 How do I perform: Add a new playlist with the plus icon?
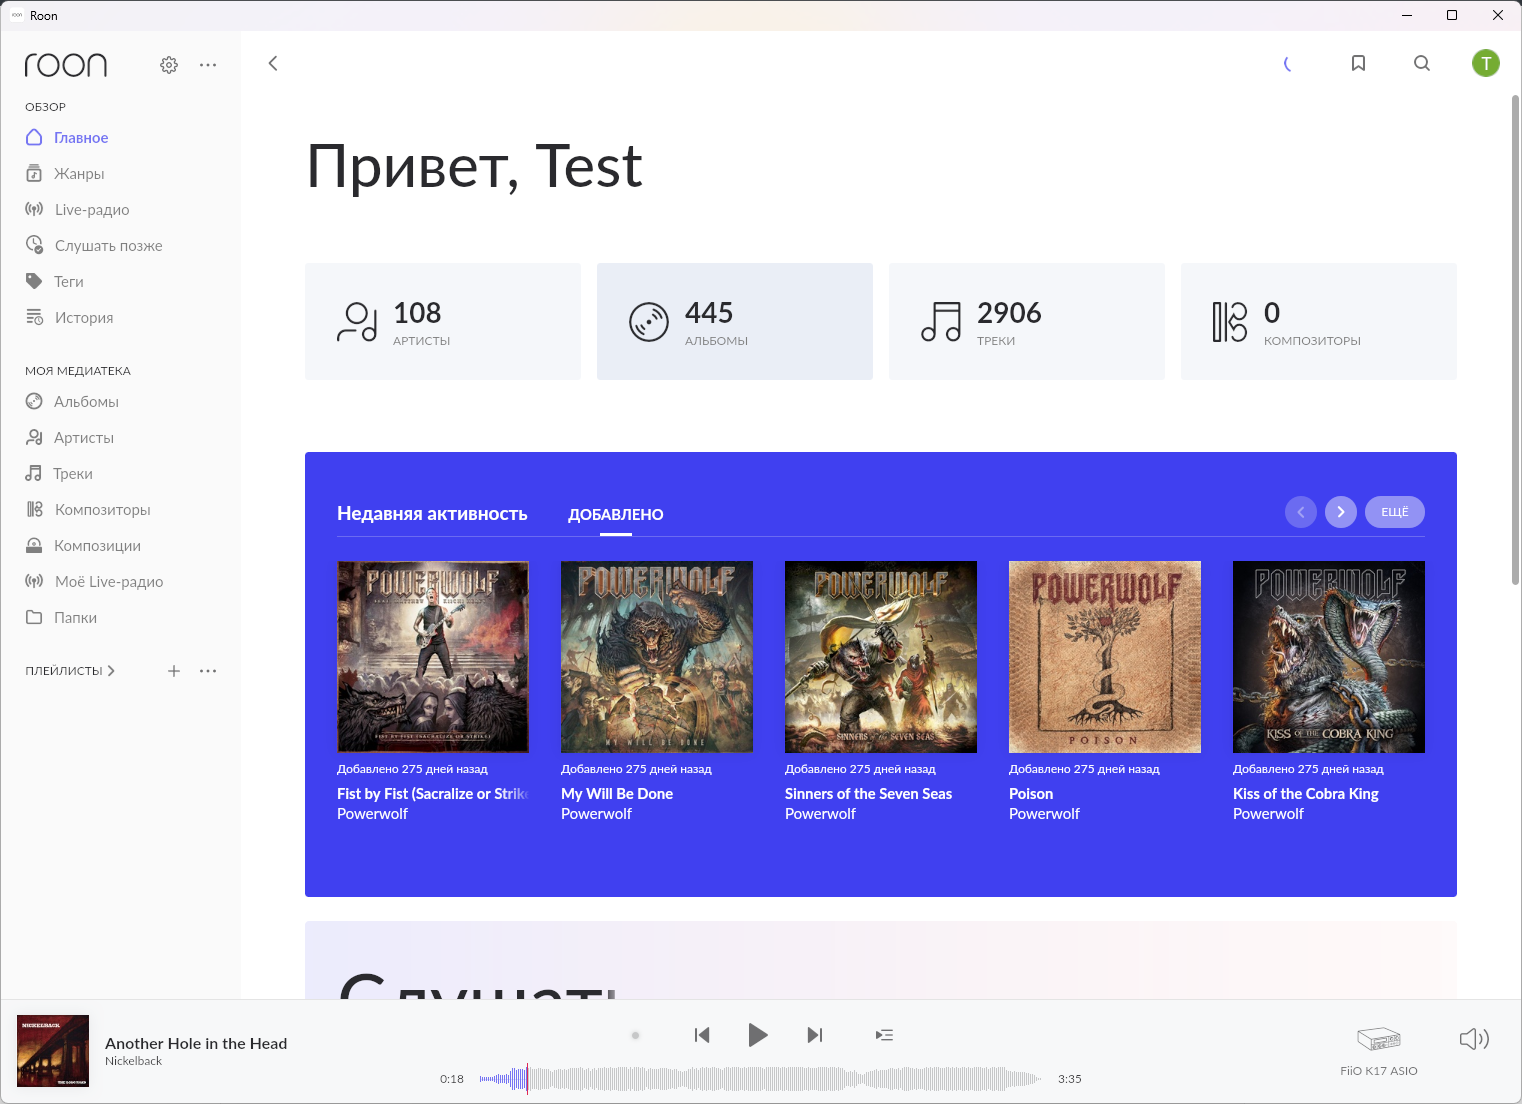pos(174,671)
